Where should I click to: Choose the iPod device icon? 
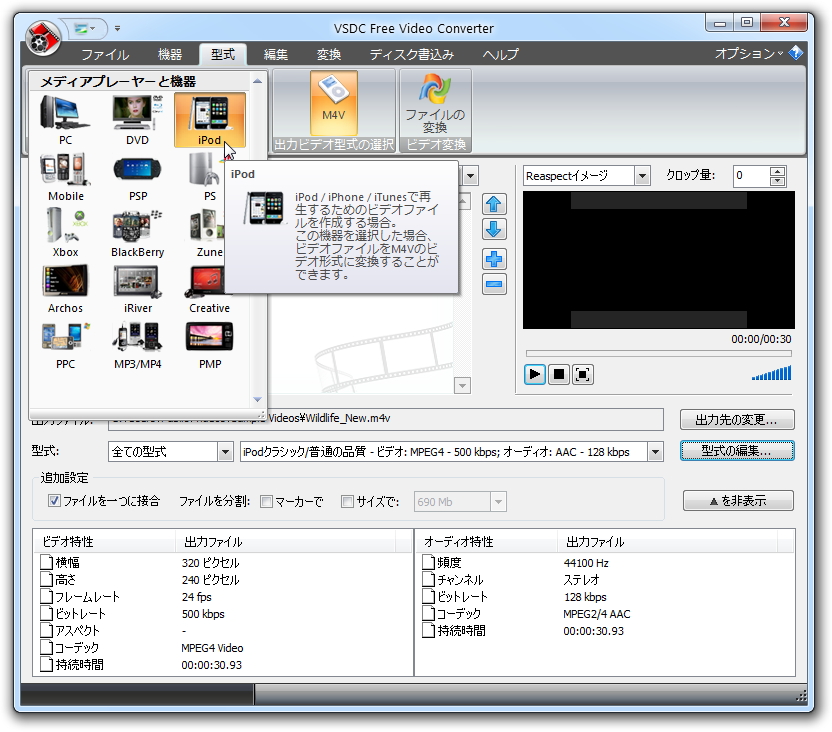[210, 120]
